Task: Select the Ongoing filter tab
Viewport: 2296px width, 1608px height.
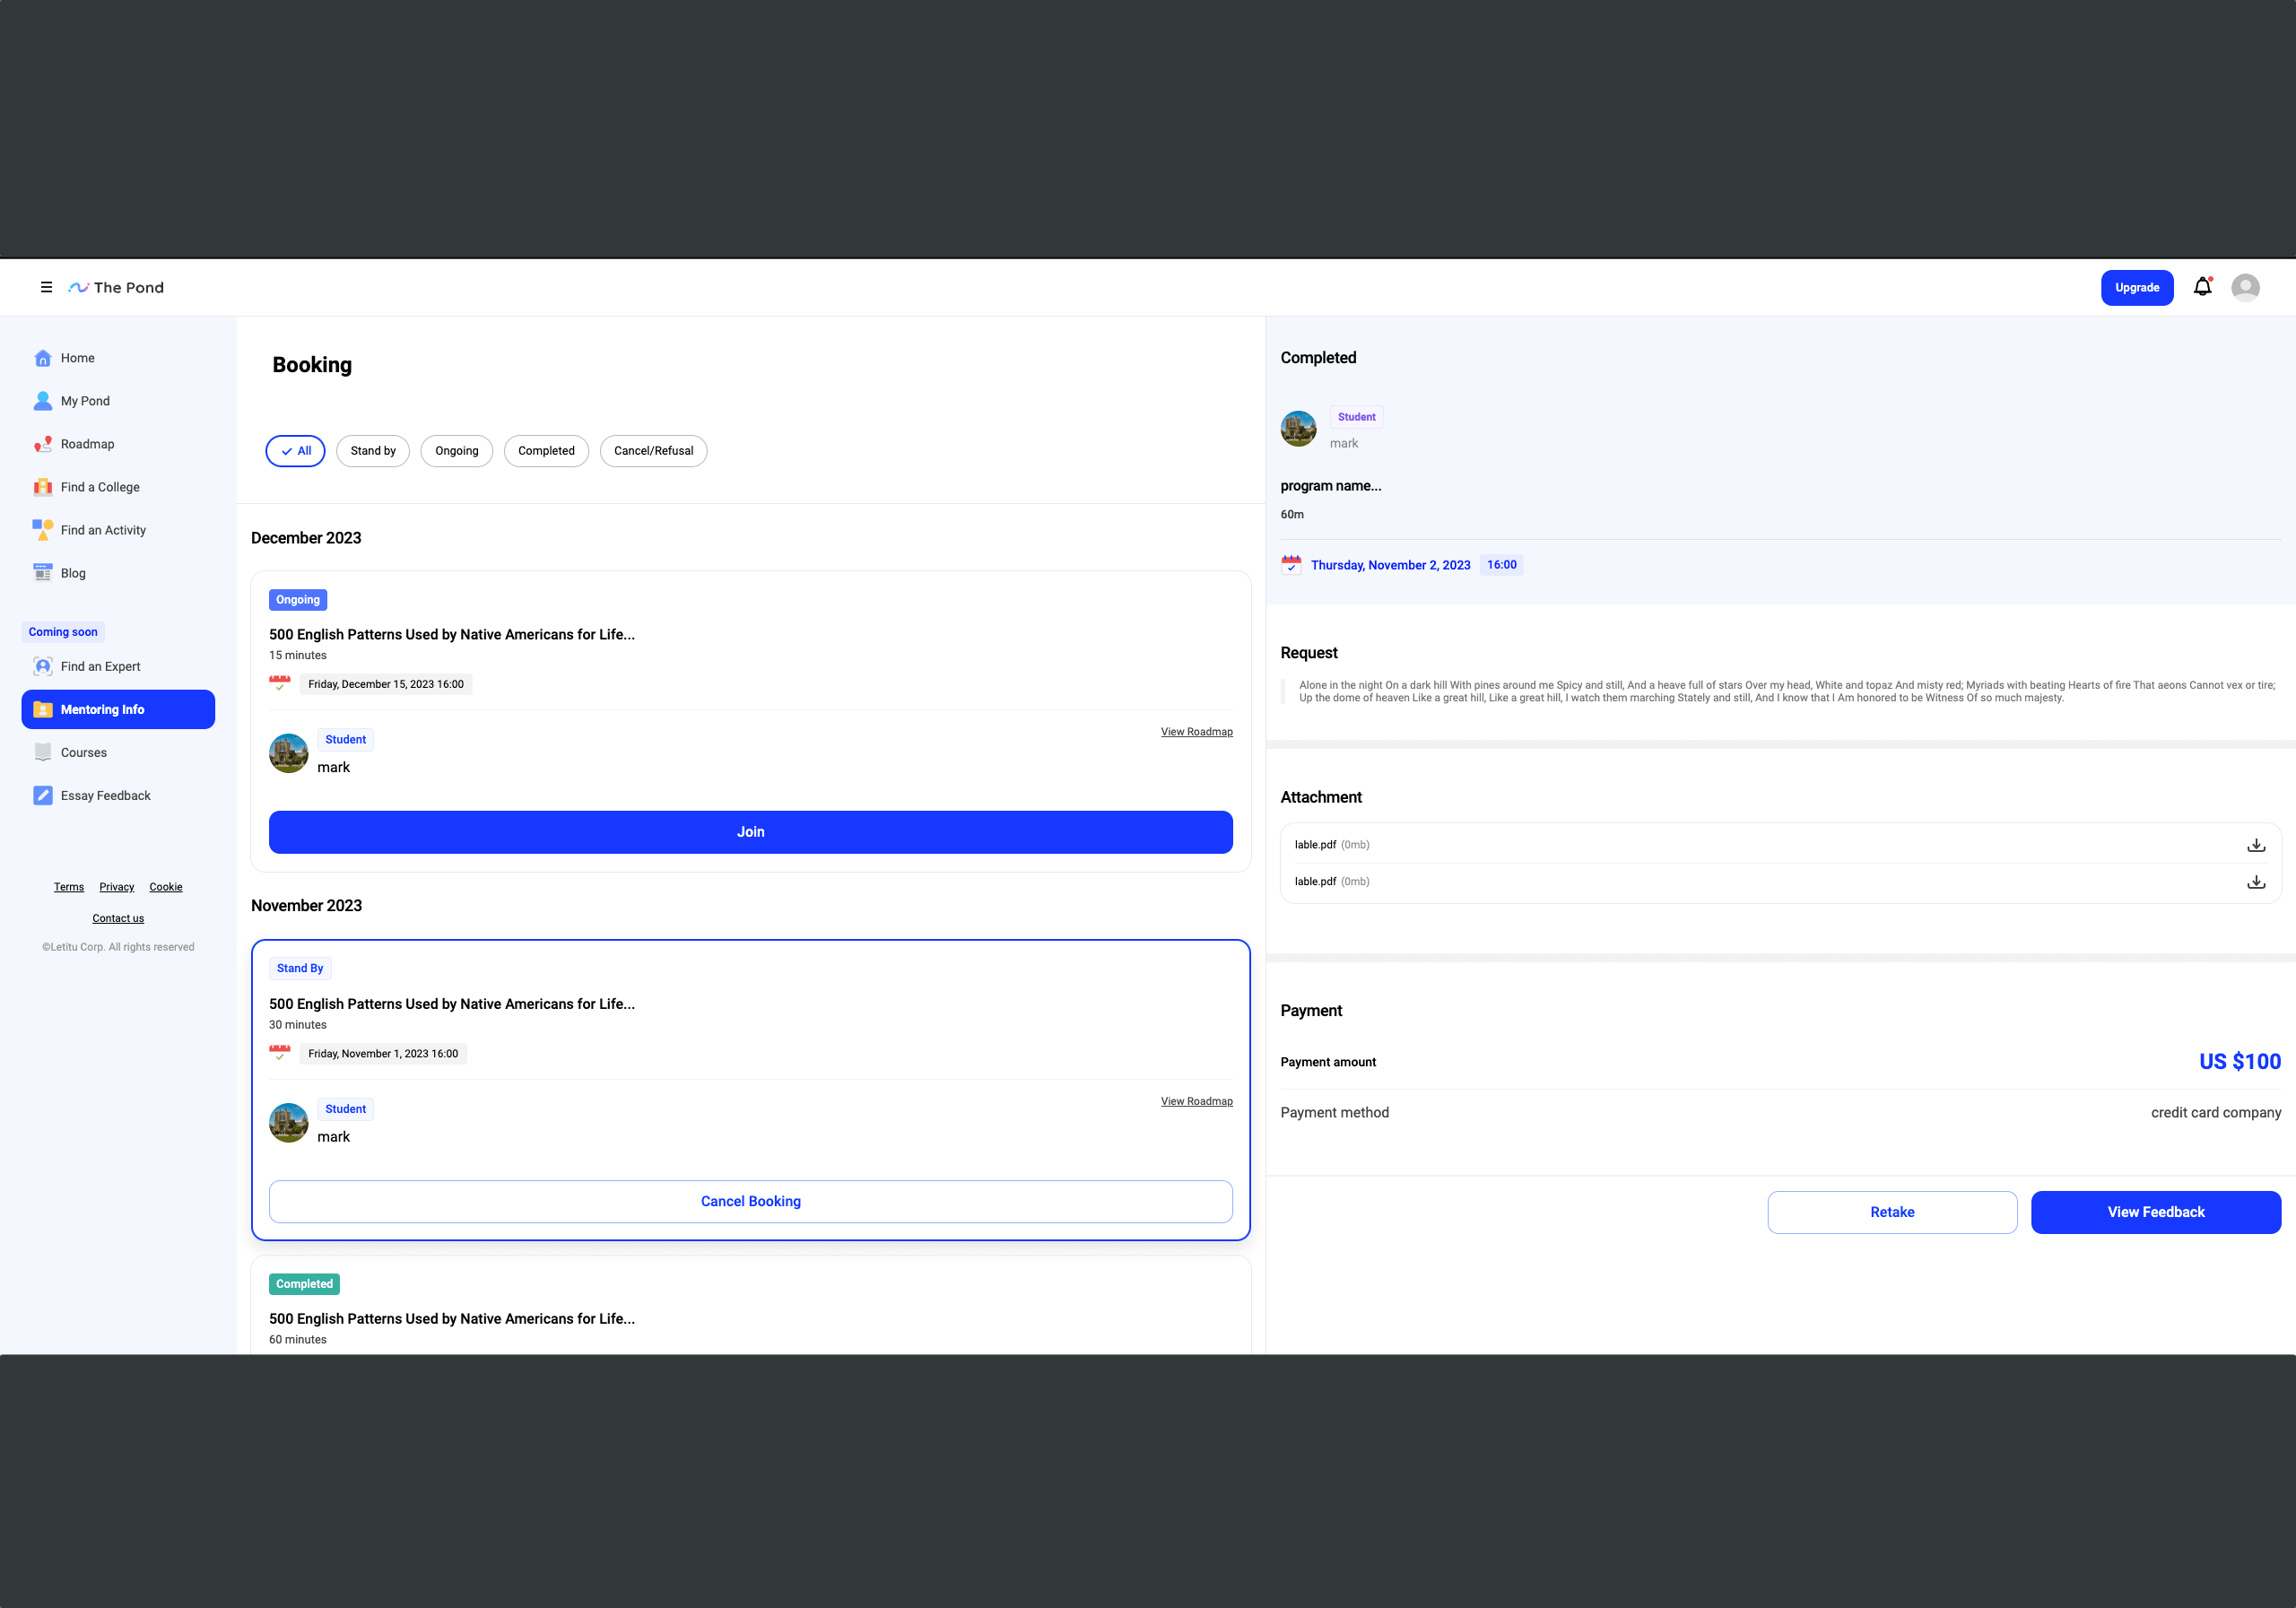Action: (457, 450)
